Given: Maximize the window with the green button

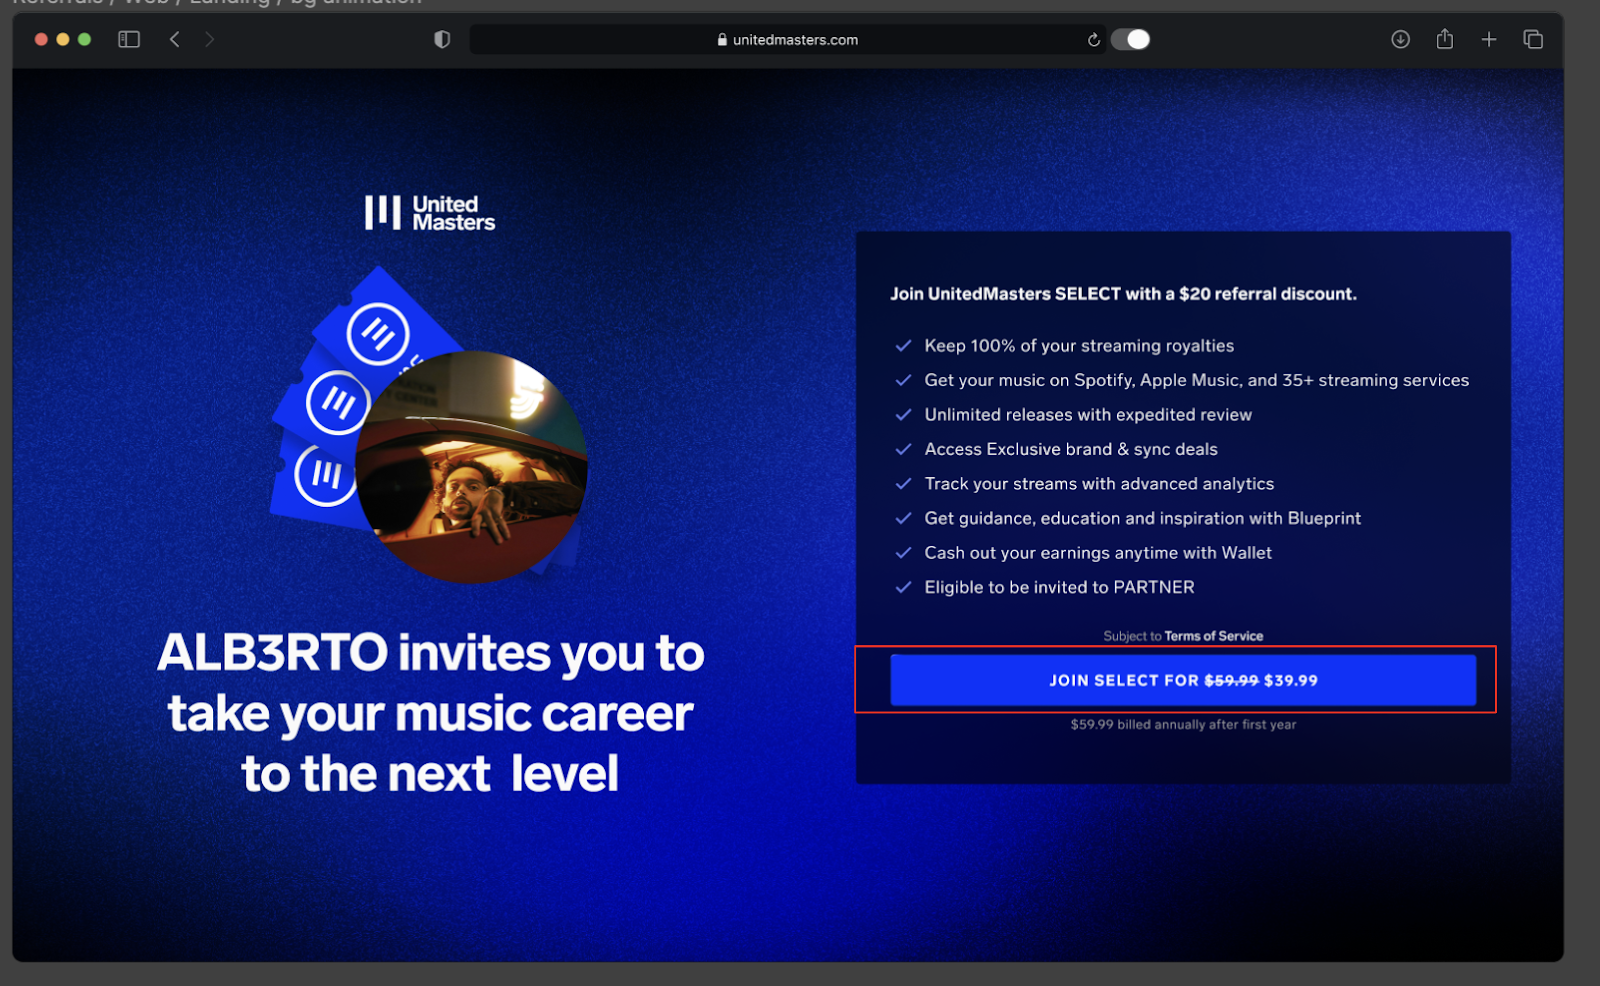Looking at the screenshot, I should (x=85, y=40).
